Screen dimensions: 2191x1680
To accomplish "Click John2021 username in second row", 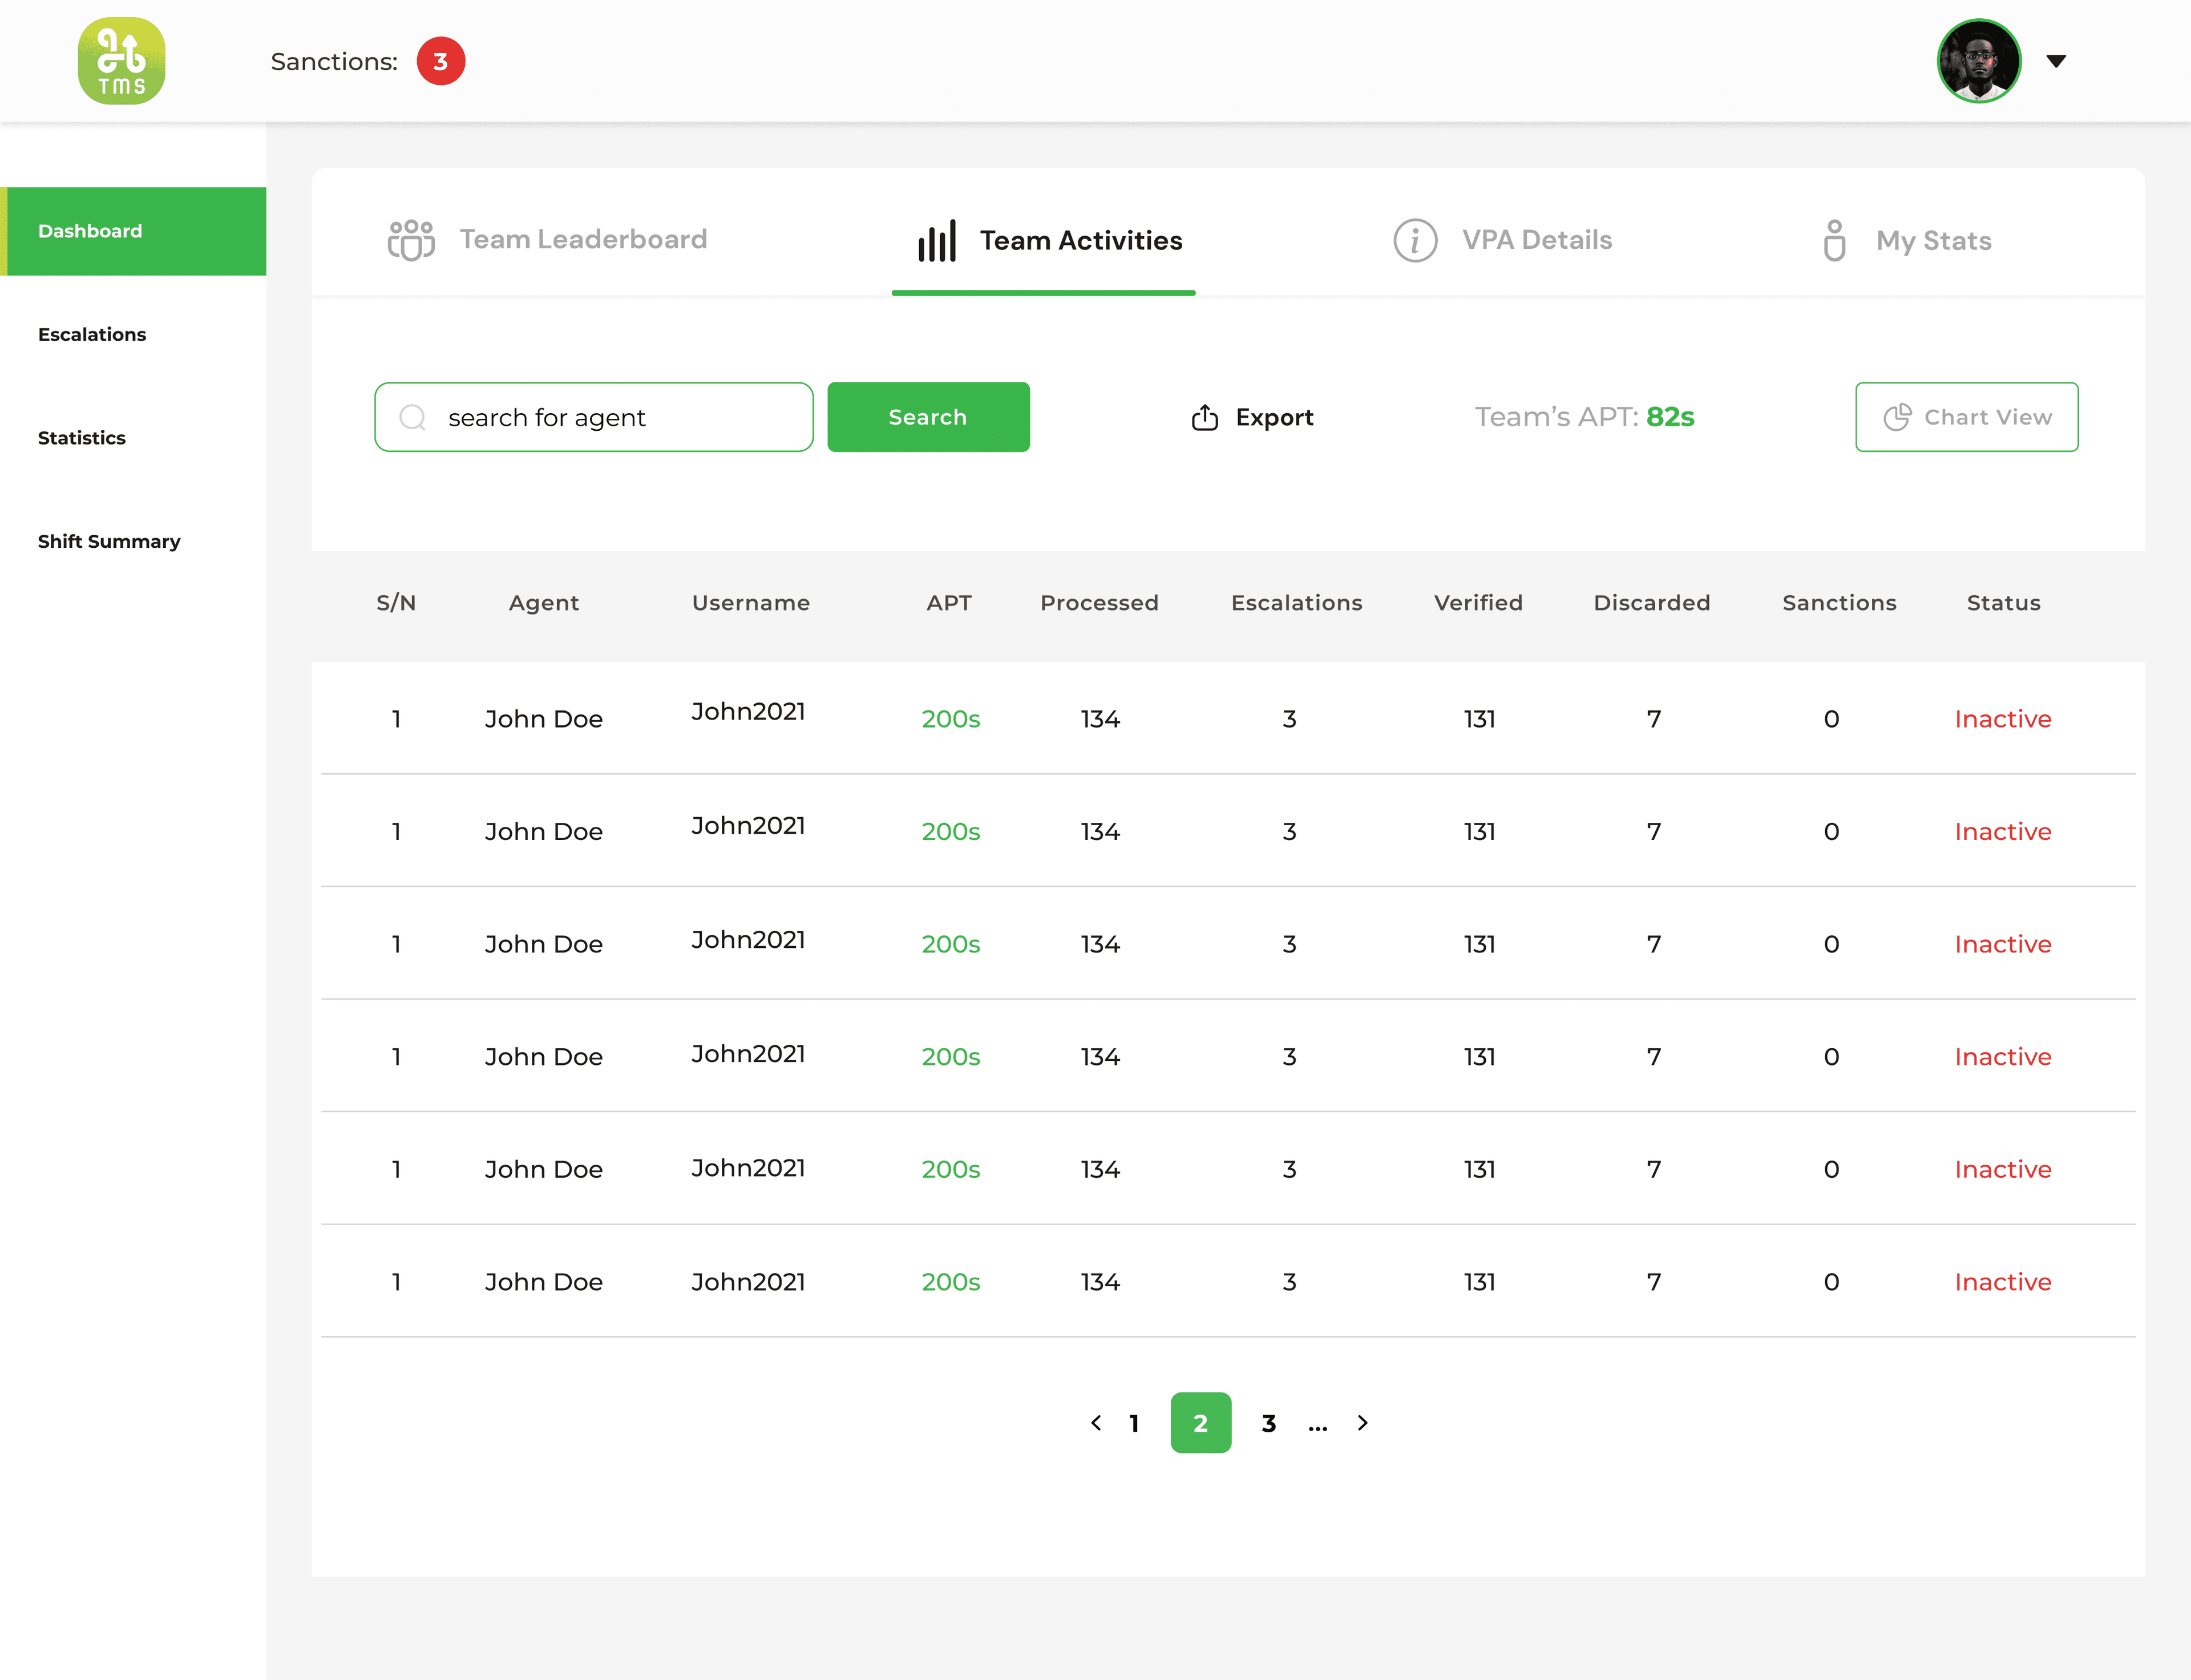I will click(748, 826).
